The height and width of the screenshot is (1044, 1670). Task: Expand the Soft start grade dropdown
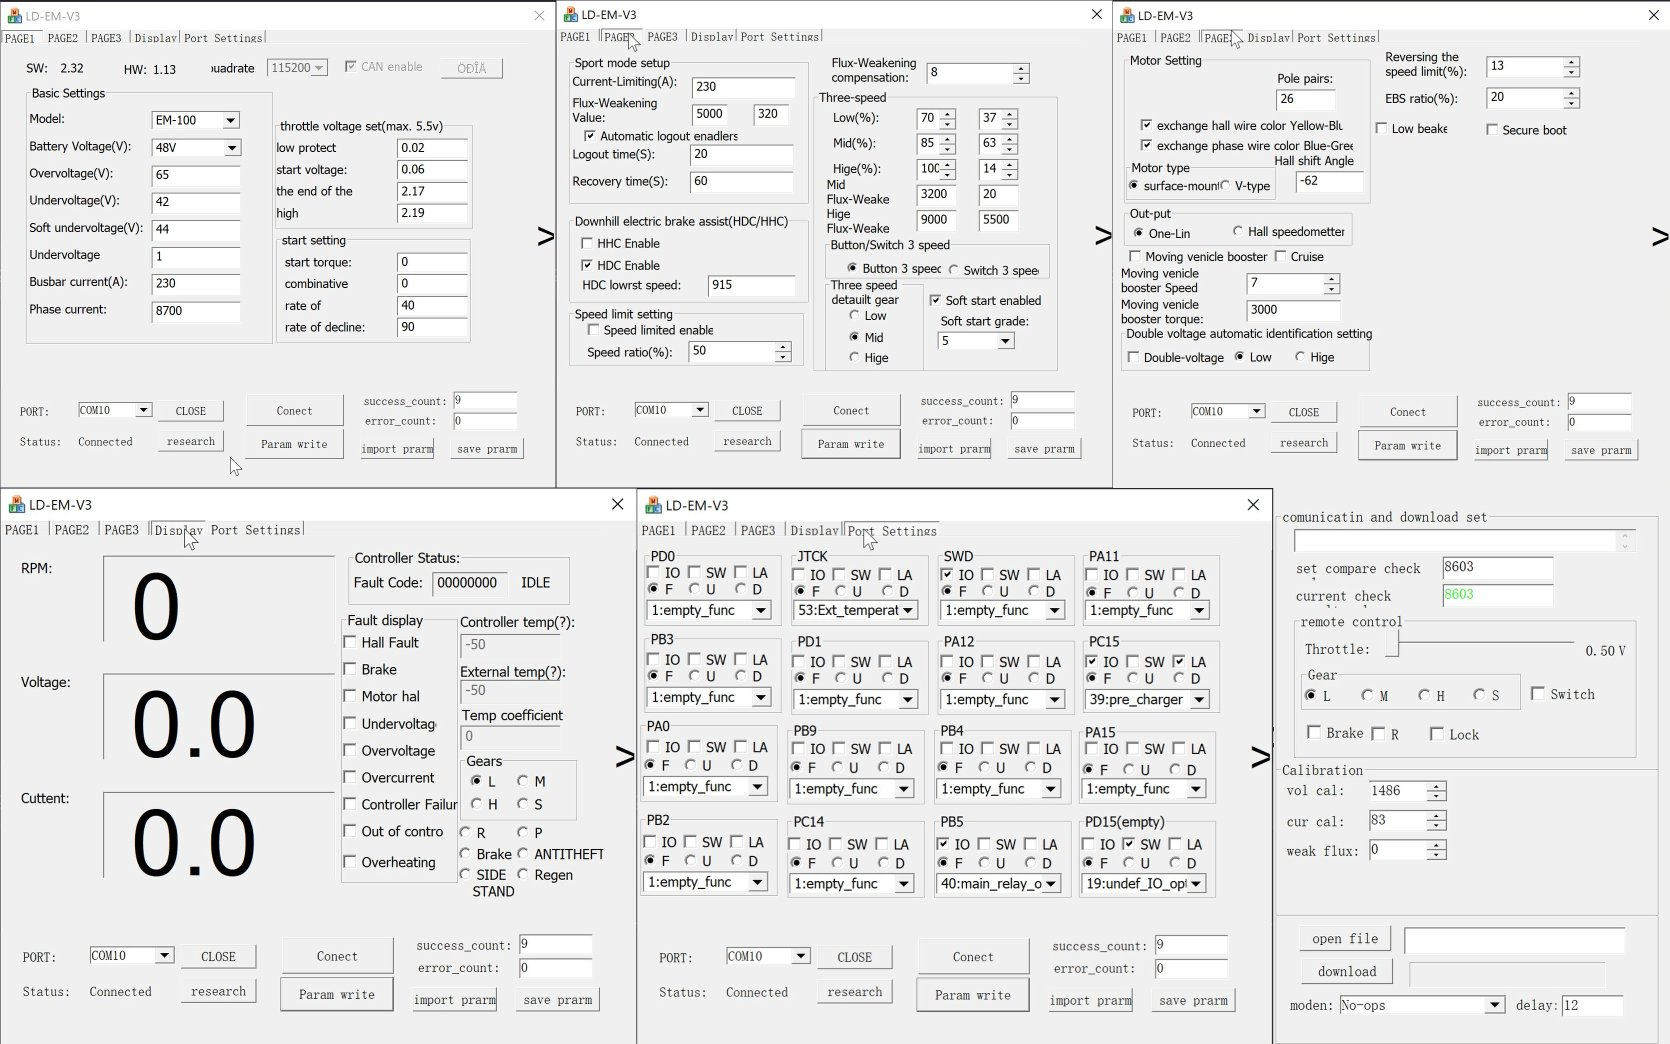click(x=1005, y=341)
